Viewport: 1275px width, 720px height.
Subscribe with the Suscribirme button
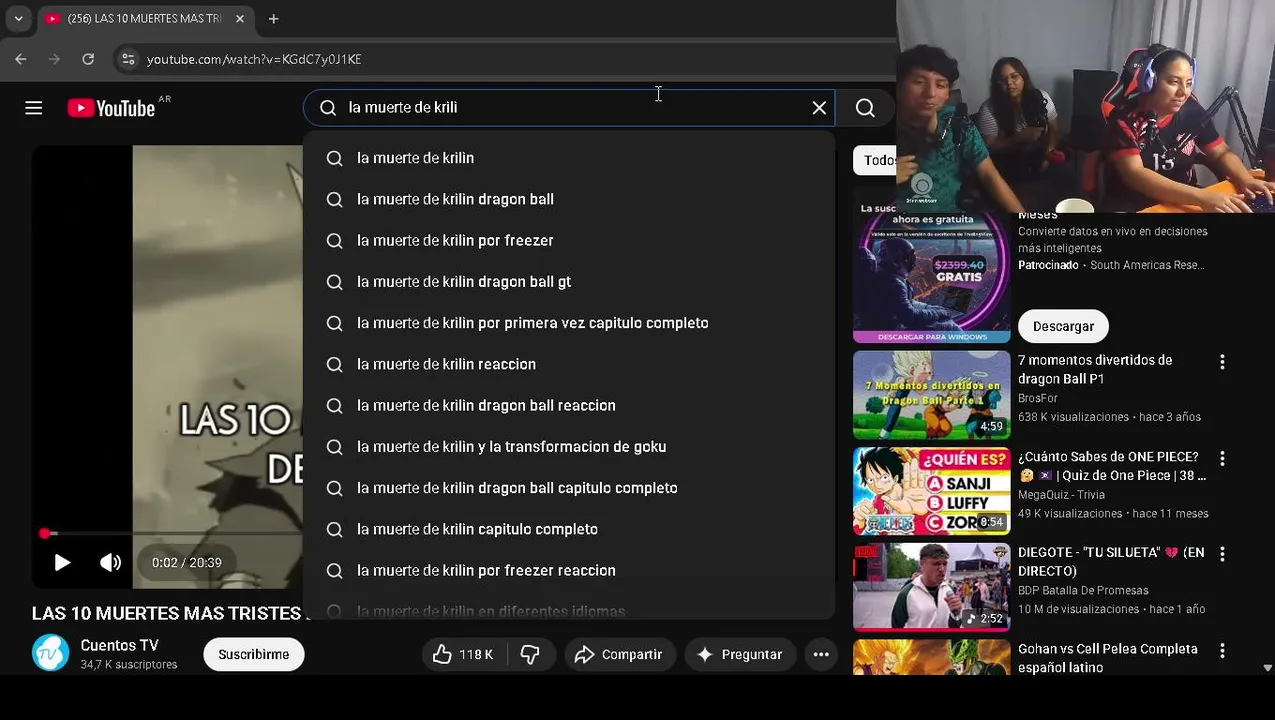click(x=254, y=654)
